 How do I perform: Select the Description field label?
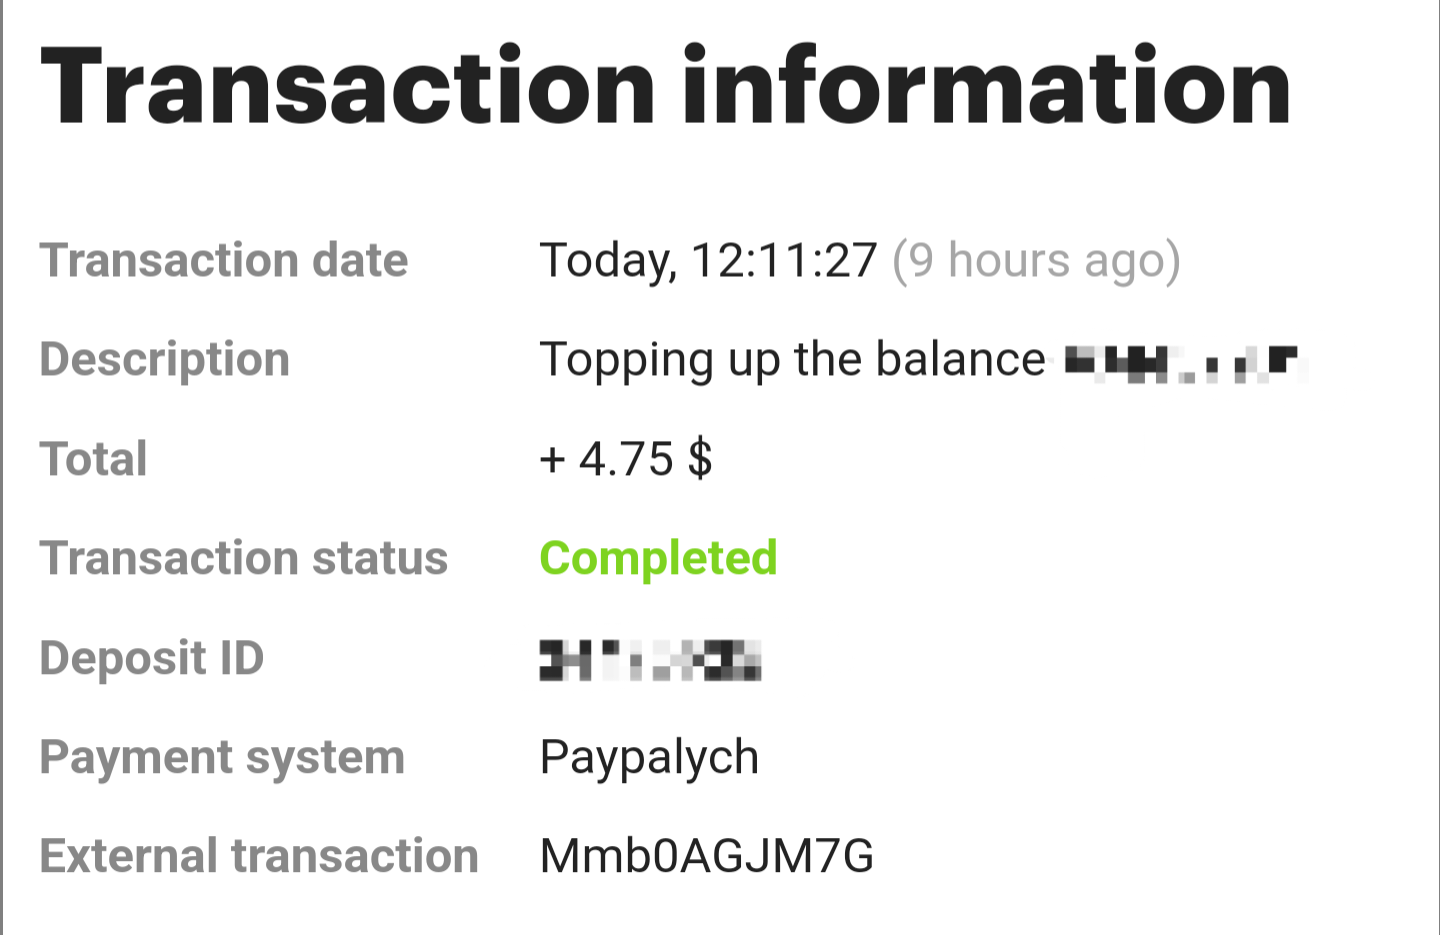165,359
